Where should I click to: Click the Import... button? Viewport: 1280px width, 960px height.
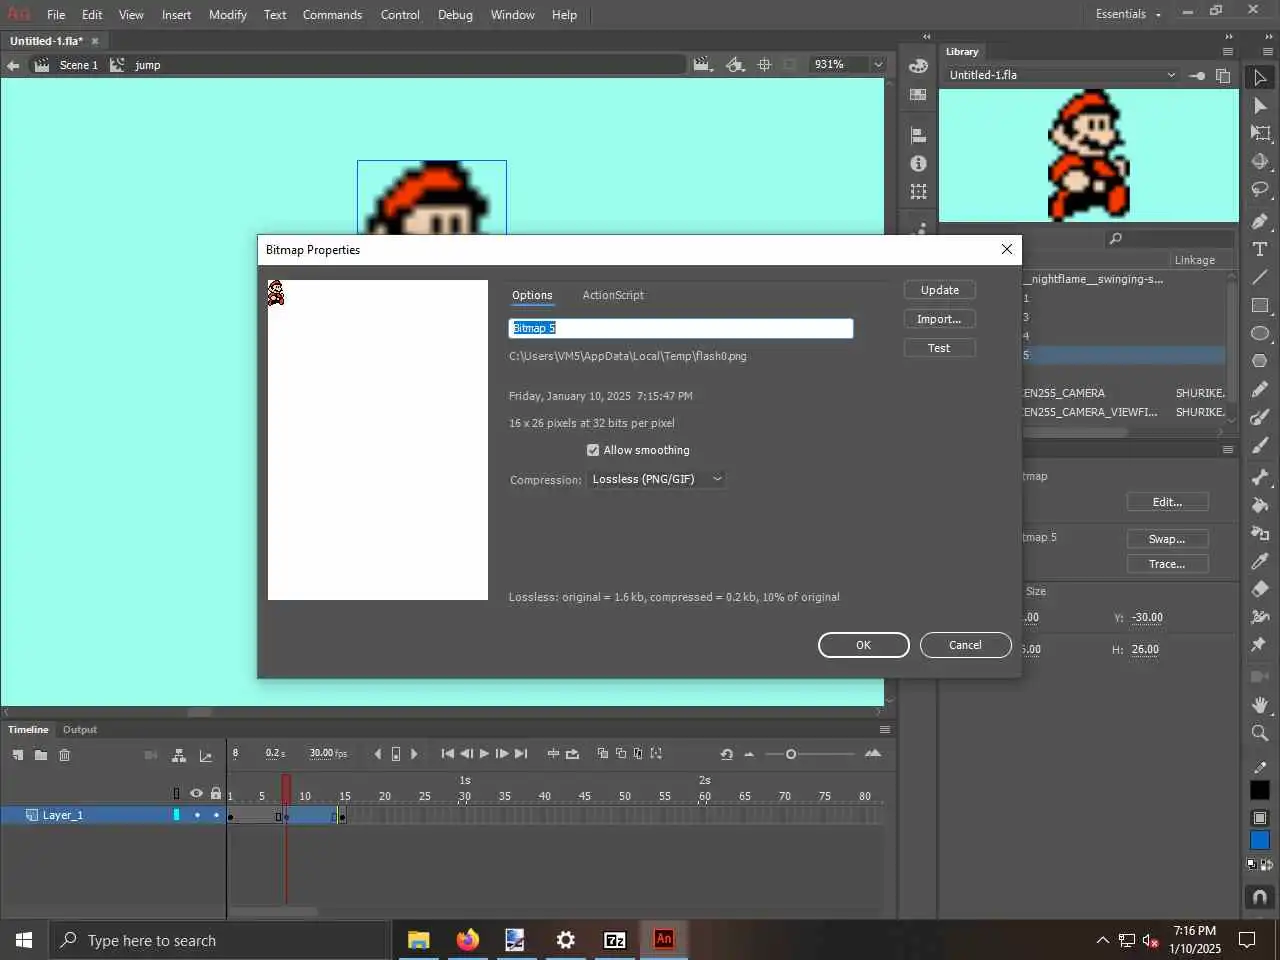tap(940, 319)
